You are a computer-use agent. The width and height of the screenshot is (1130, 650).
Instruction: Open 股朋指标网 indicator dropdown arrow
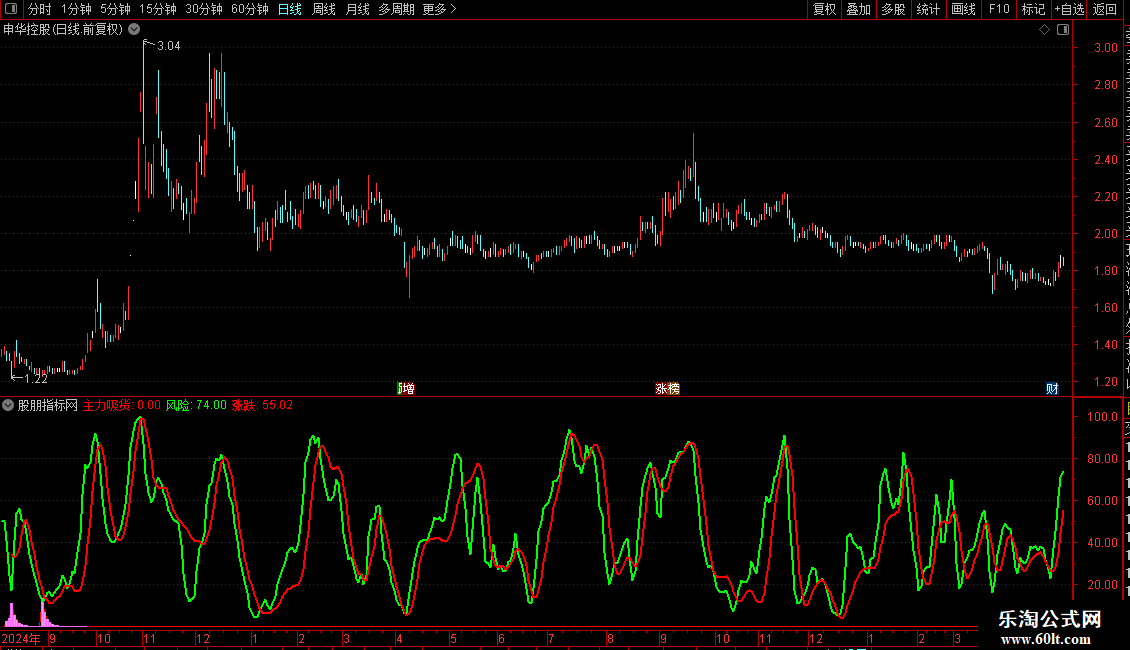click(x=8, y=405)
